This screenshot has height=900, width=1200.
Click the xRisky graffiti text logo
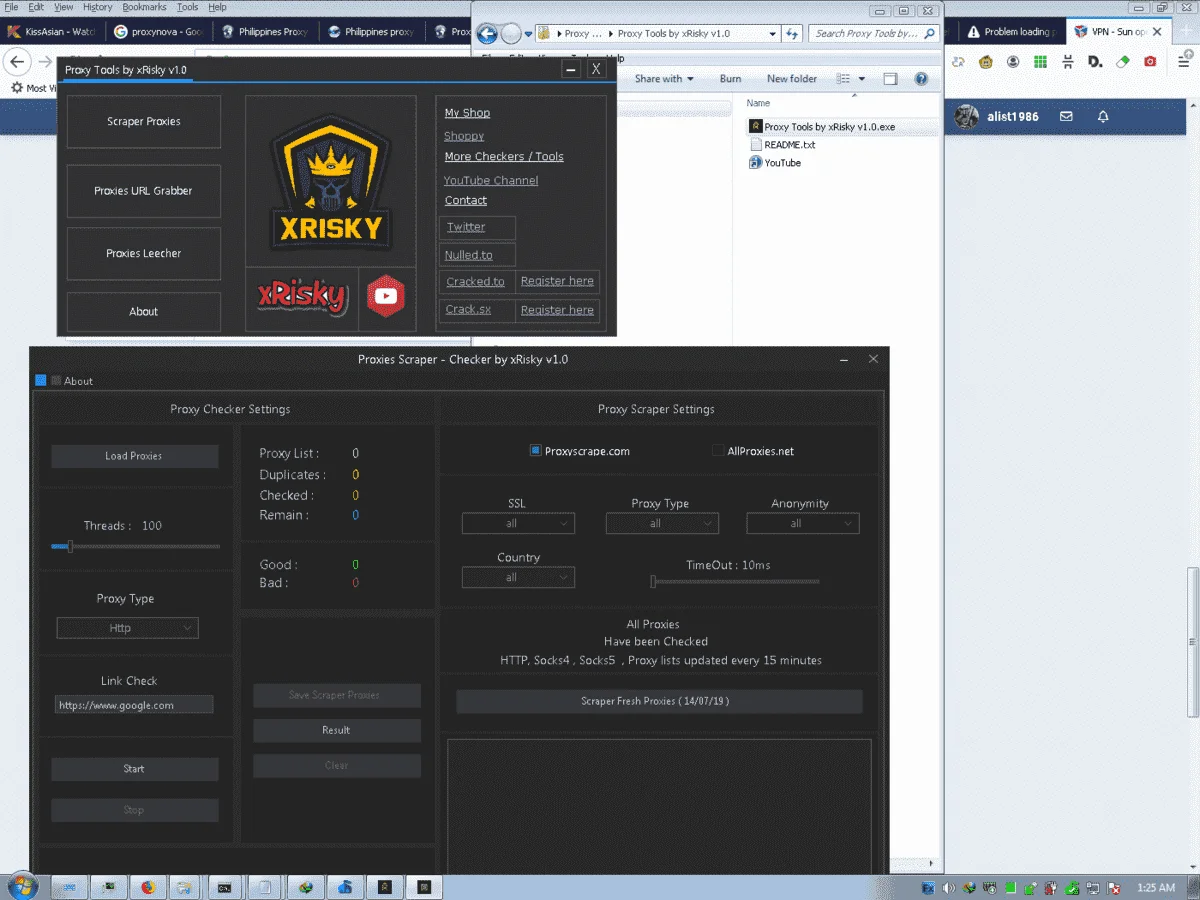click(x=302, y=297)
